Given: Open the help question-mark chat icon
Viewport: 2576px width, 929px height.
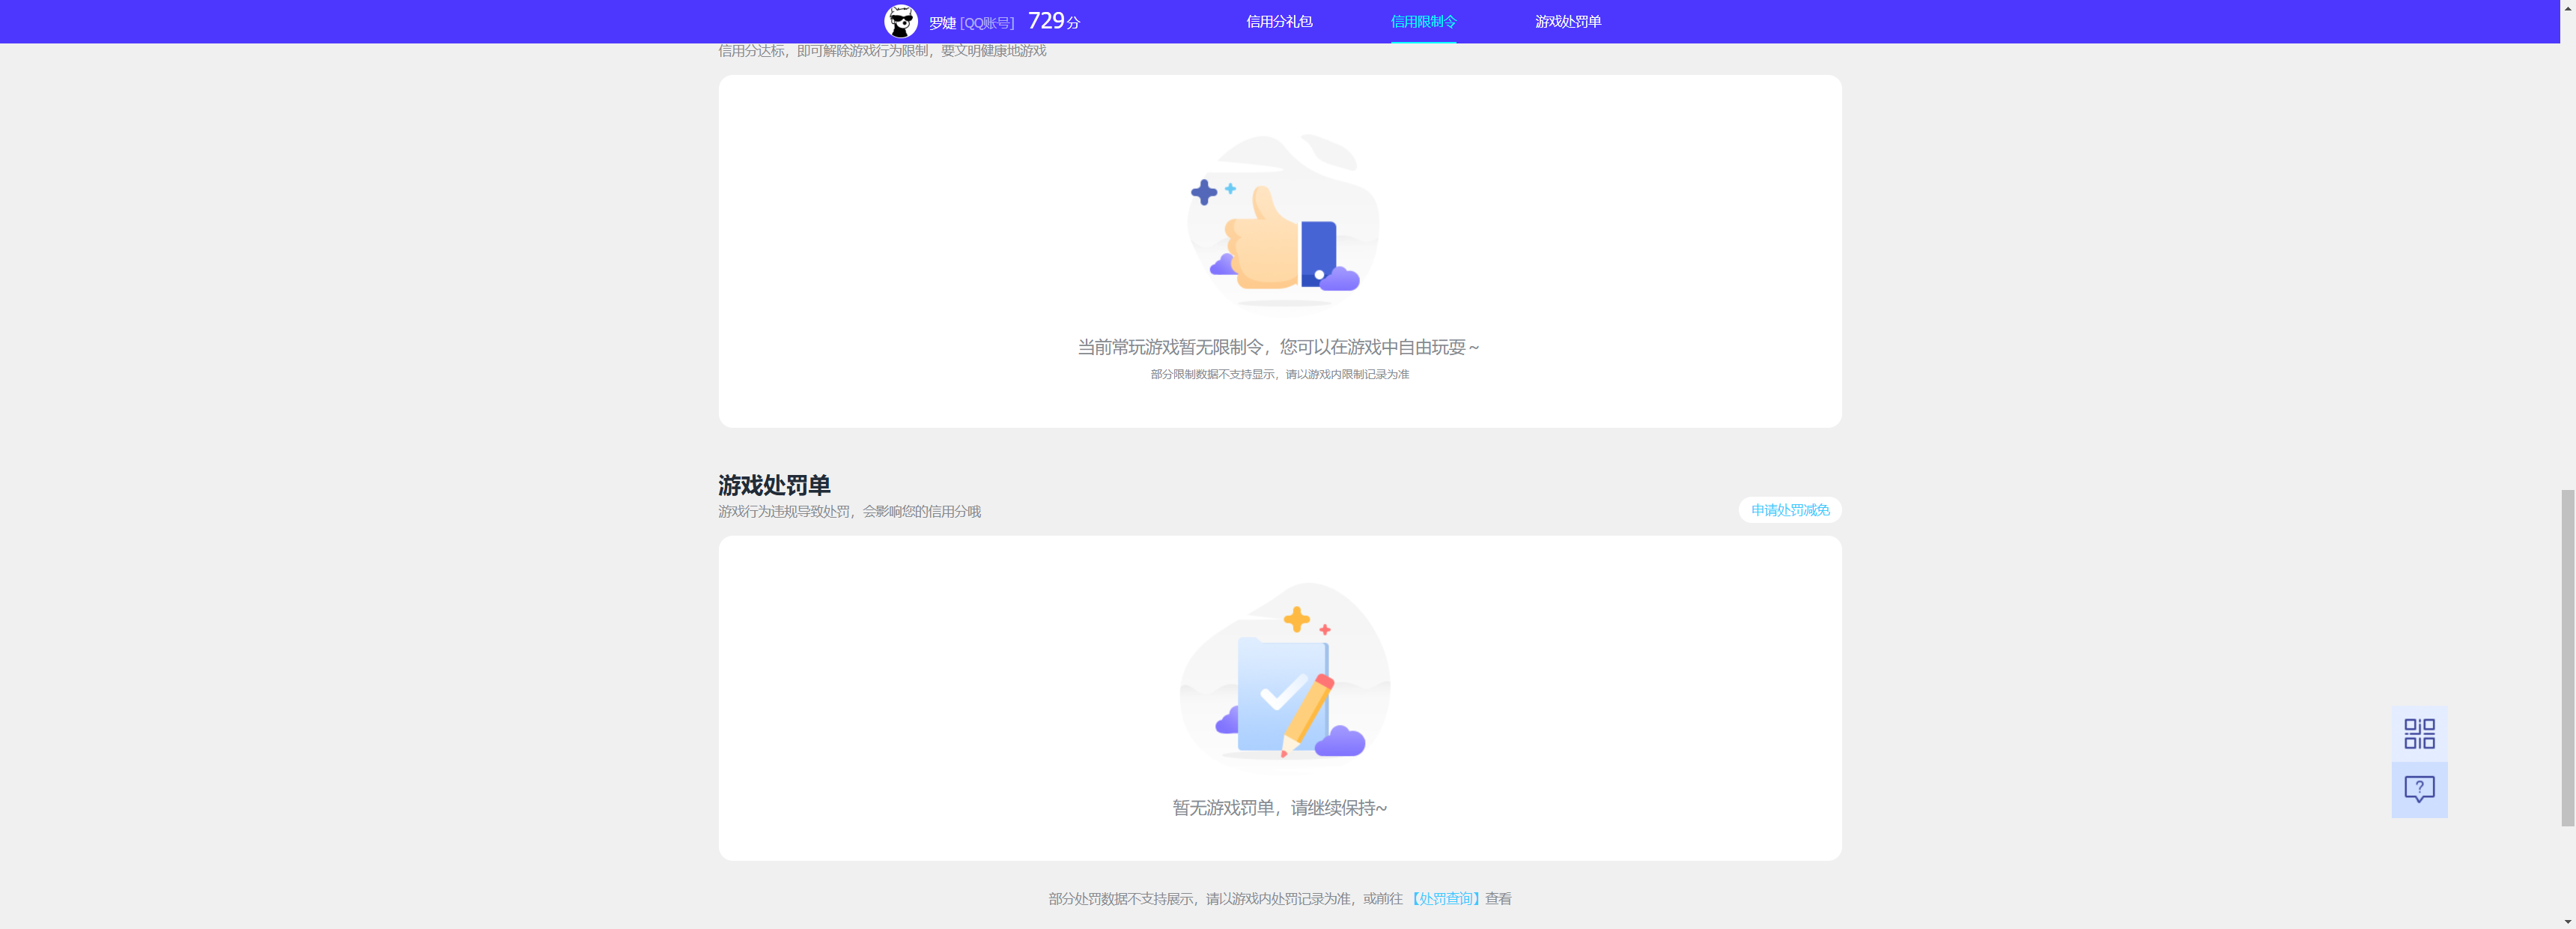Looking at the screenshot, I should (2419, 790).
